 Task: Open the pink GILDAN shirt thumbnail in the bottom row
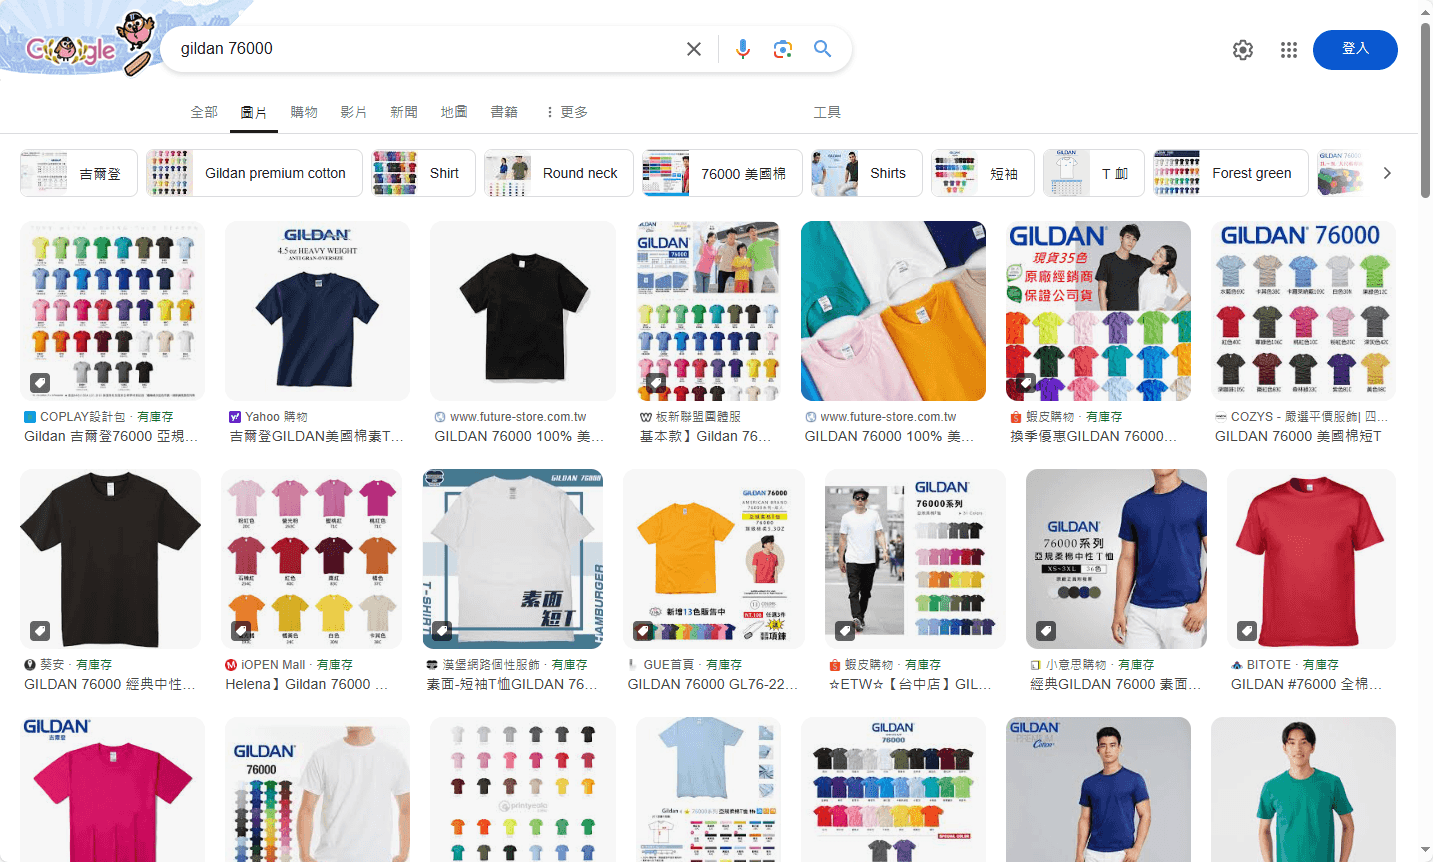(112, 789)
